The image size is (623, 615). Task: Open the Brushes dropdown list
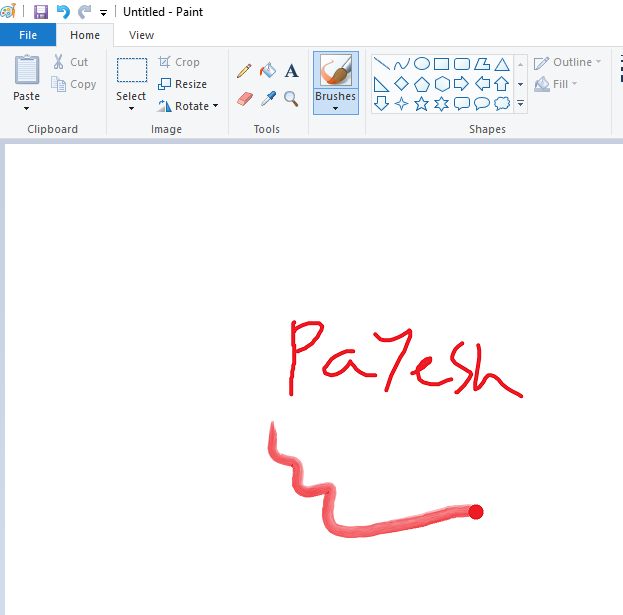pyautogui.click(x=335, y=108)
